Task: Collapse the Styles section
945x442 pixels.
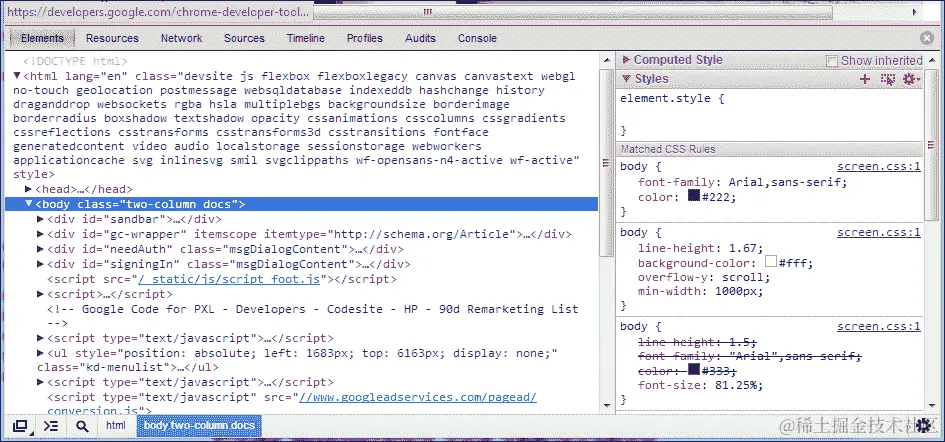Action: [626, 79]
